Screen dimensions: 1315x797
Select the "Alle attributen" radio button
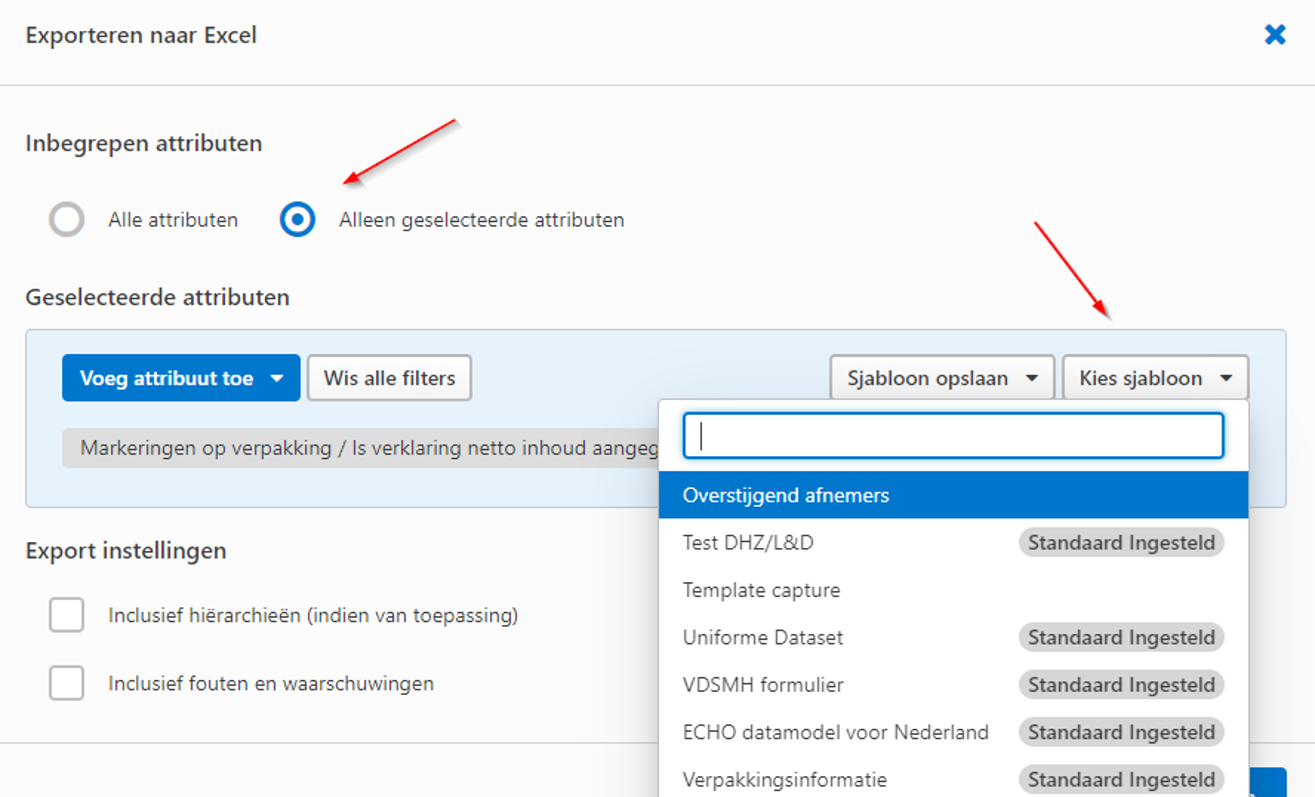67,220
